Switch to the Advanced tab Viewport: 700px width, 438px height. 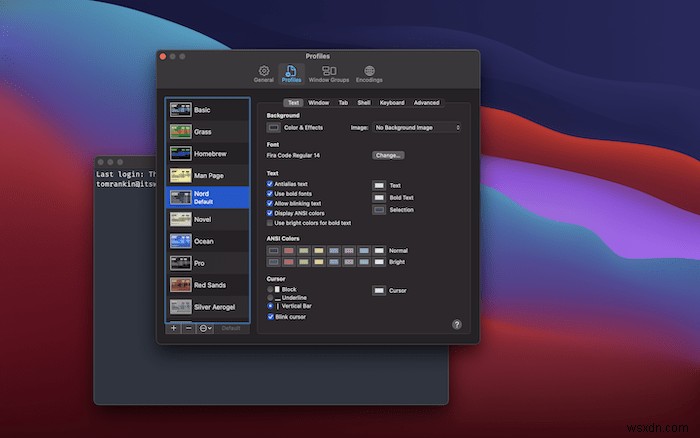pyautogui.click(x=426, y=102)
